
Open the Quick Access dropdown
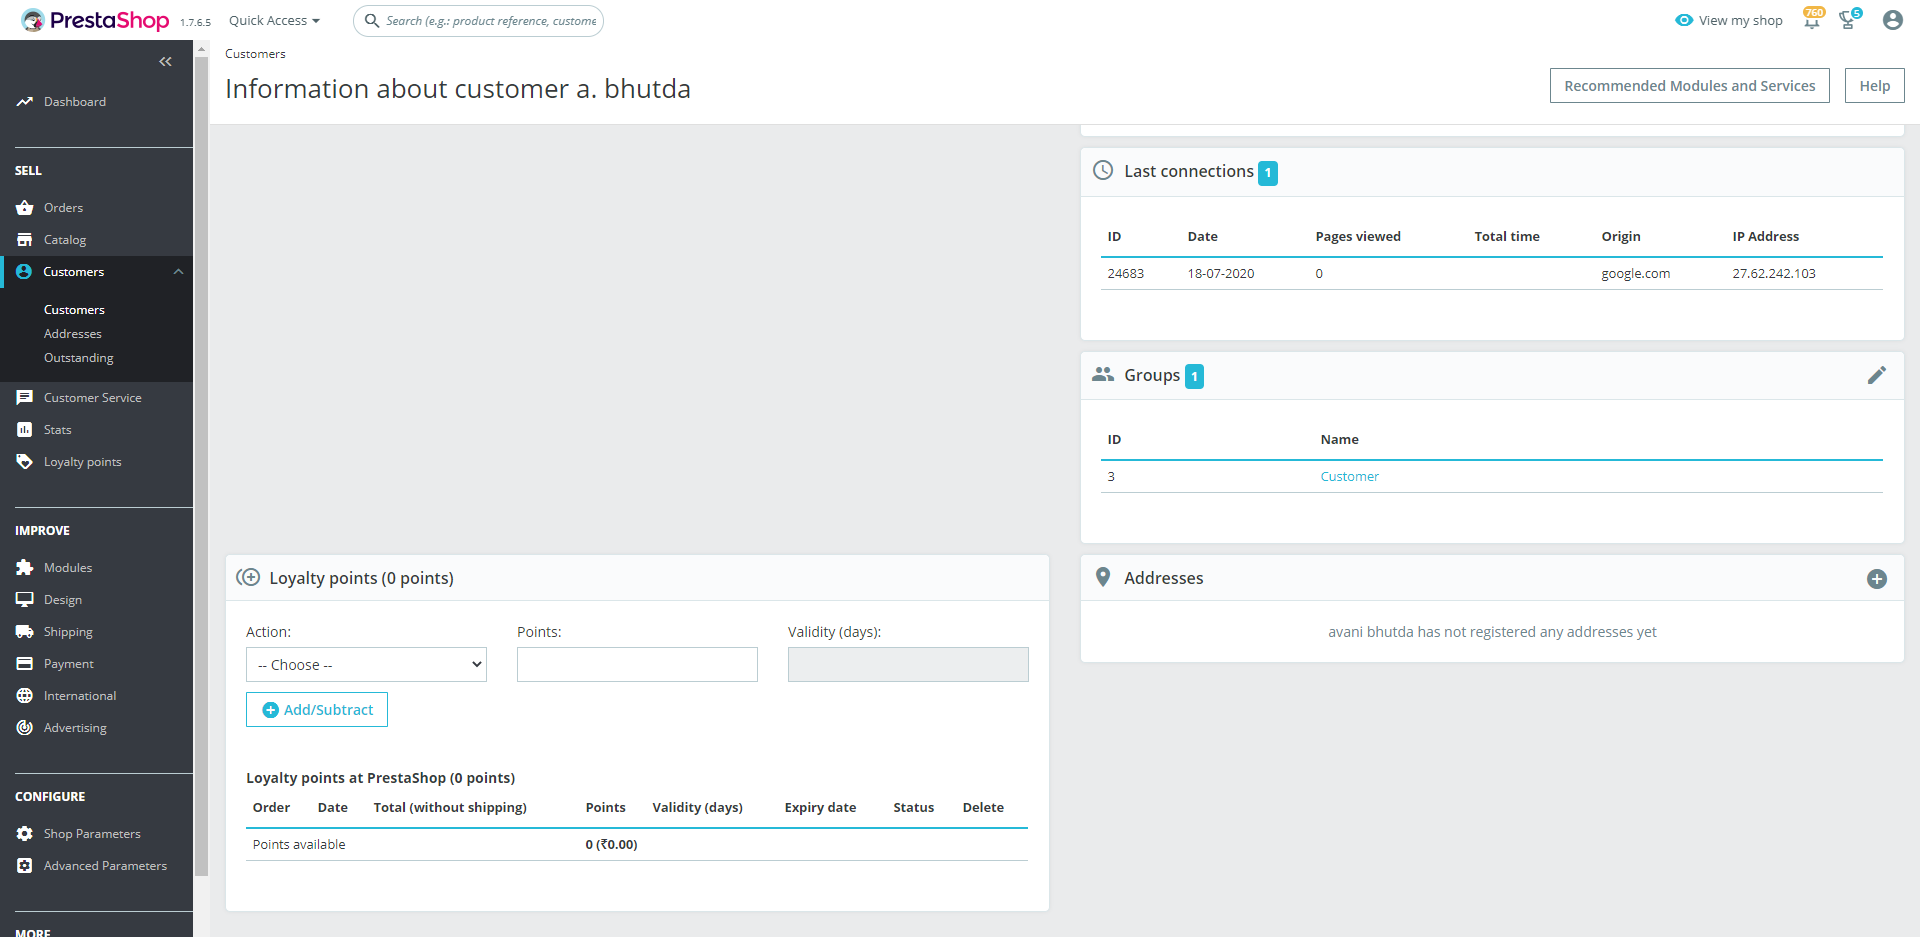[x=274, y=21]
